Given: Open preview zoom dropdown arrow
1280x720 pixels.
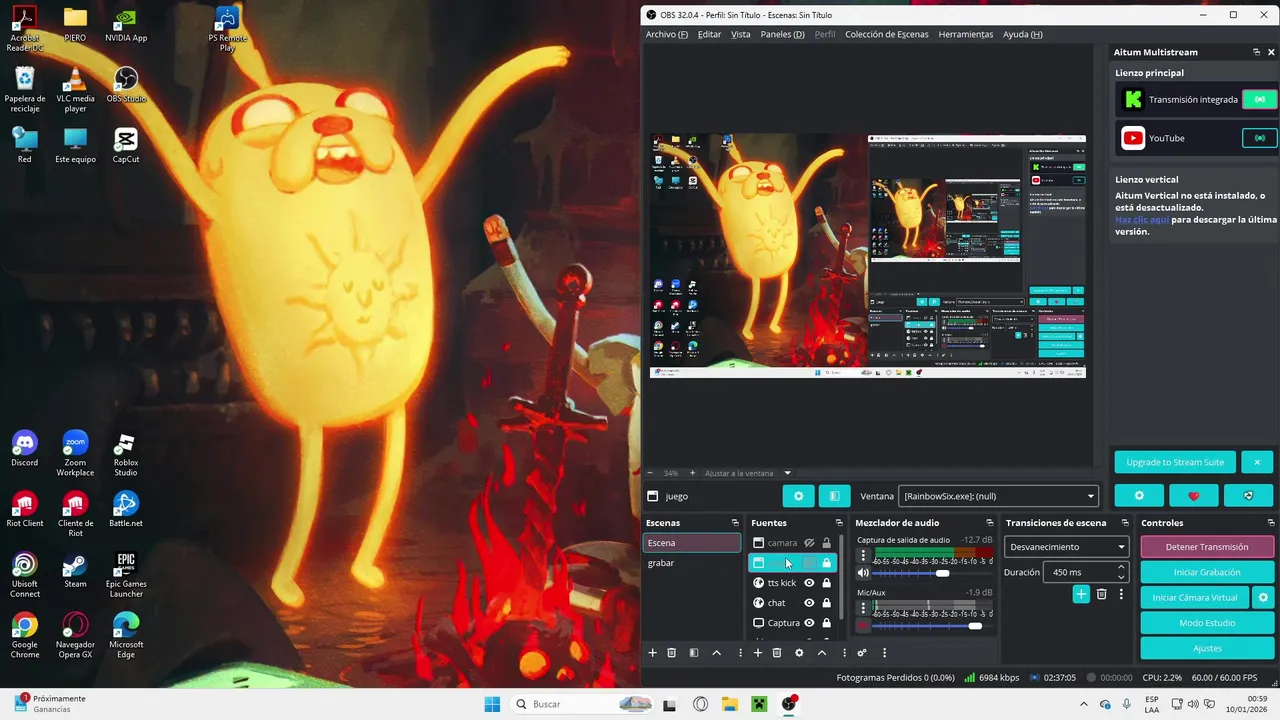Looking at the screenshot, I should [787, 473].
